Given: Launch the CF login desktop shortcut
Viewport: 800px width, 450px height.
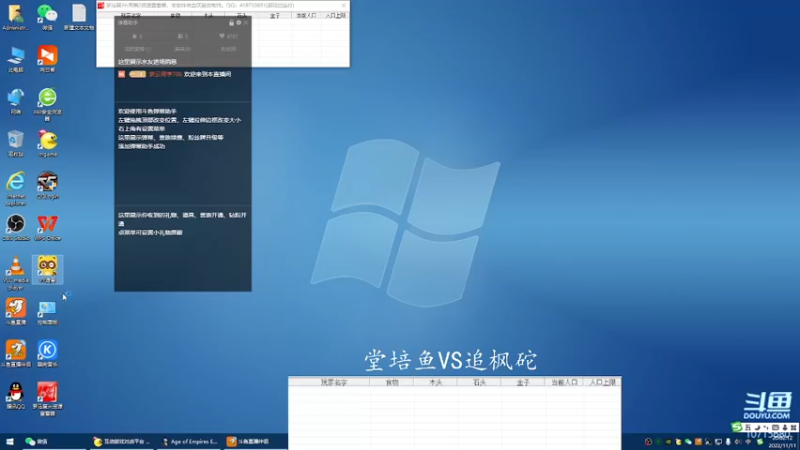Looking at the screenshot, I should click(x=47, y=185).
